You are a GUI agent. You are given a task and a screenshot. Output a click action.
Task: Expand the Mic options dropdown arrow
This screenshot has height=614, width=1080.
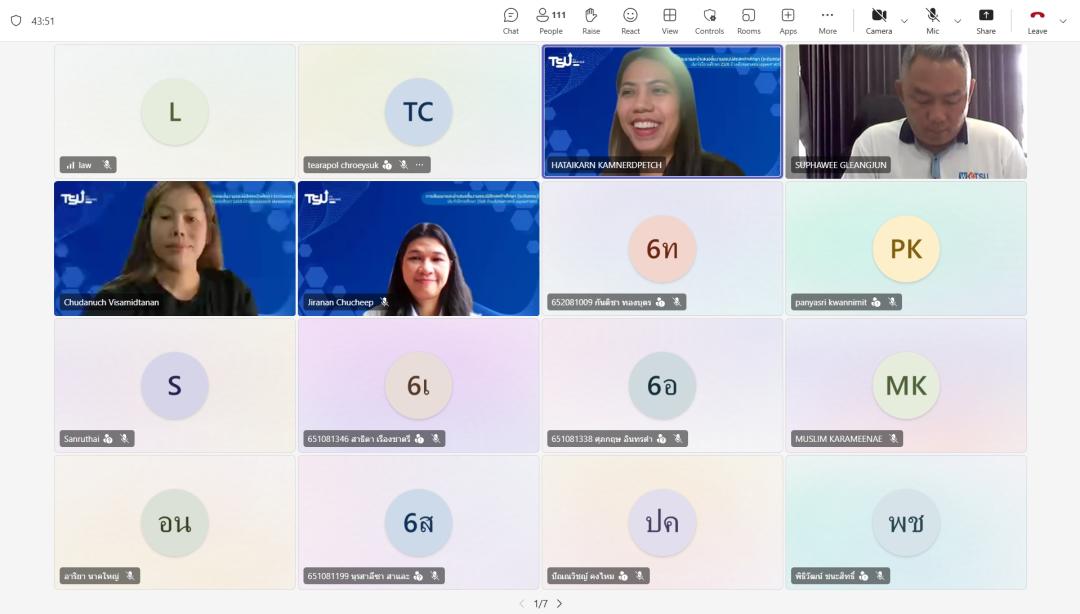(957, 21)
